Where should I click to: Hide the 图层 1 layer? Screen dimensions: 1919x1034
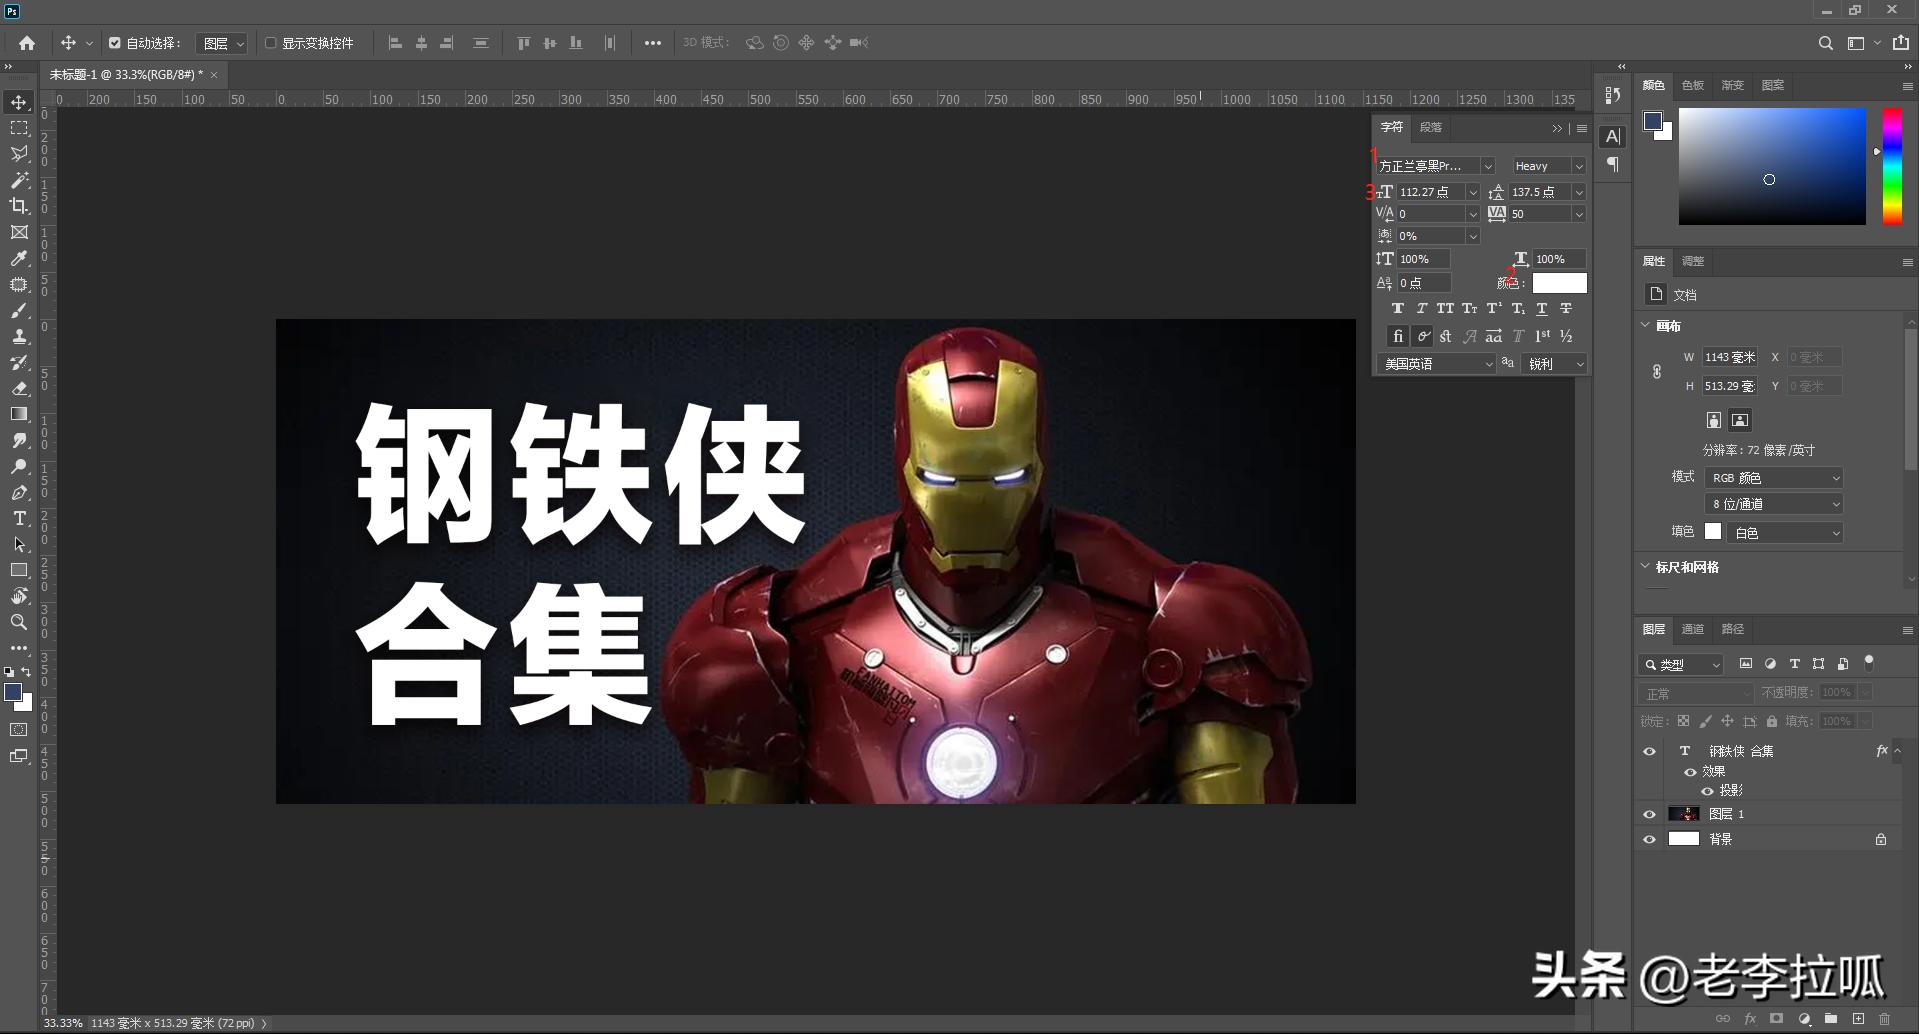tap(1650, 813)
